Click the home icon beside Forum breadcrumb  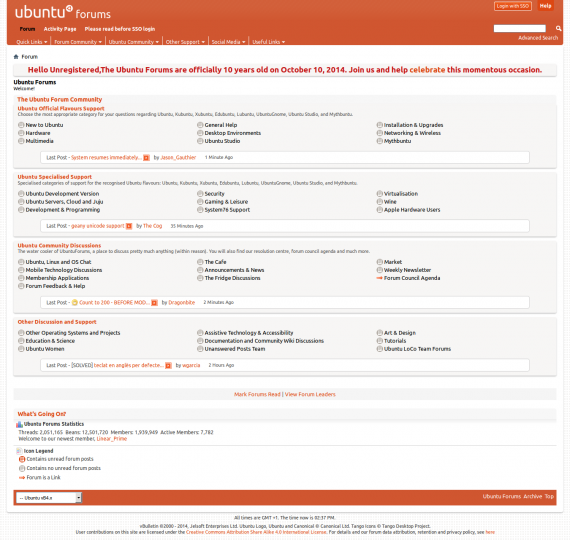click(16, 57)
